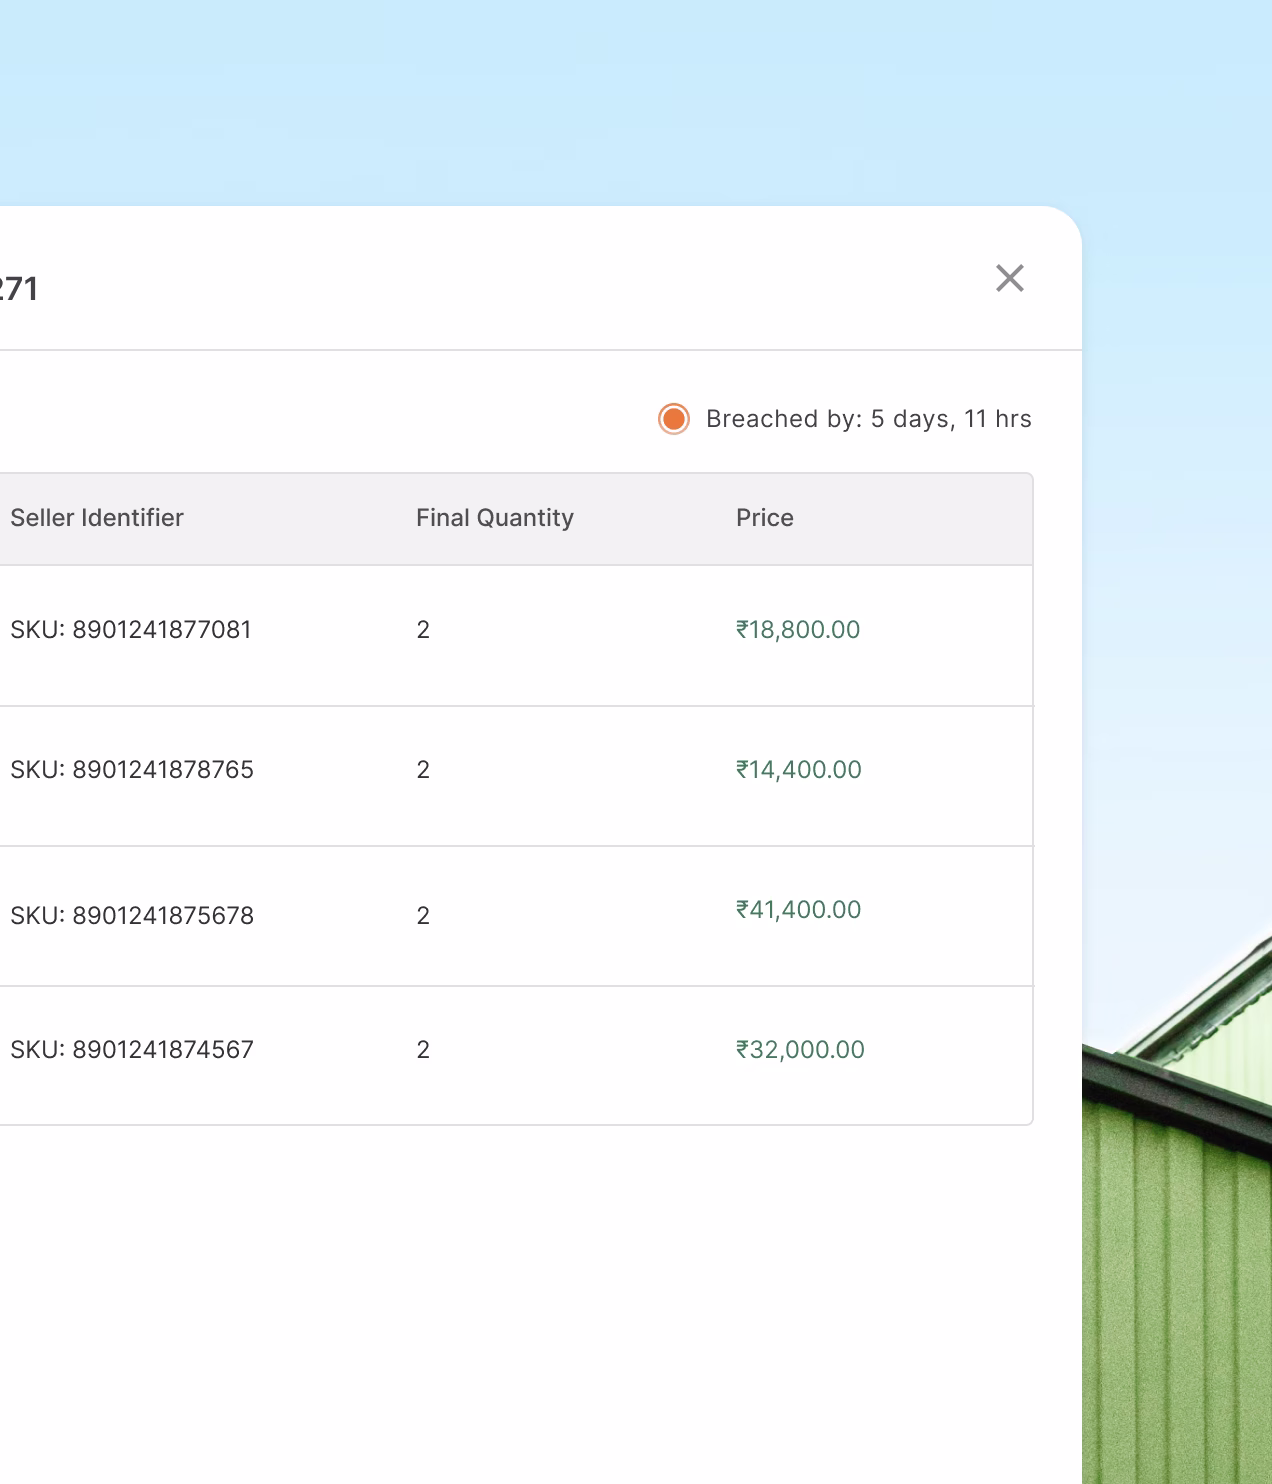The image size is (1272, 1484).
Task: Click the ₹18,800.00 price
Action: pyautogui.click(x=798, y=630)
